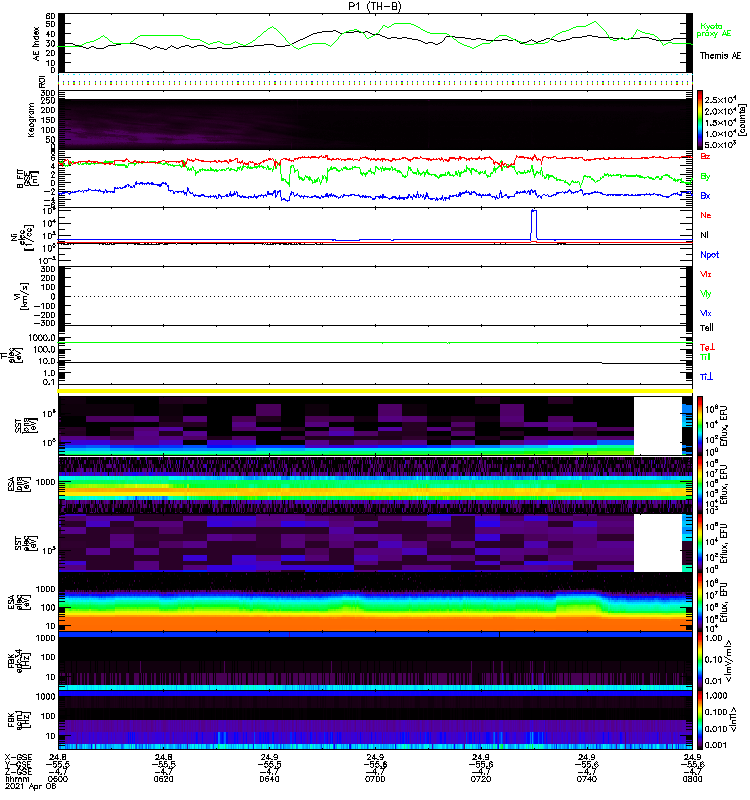The height and width of the screenshot is (800, 750).
Task: Click the ROI axis label
Action: (42, 82)
